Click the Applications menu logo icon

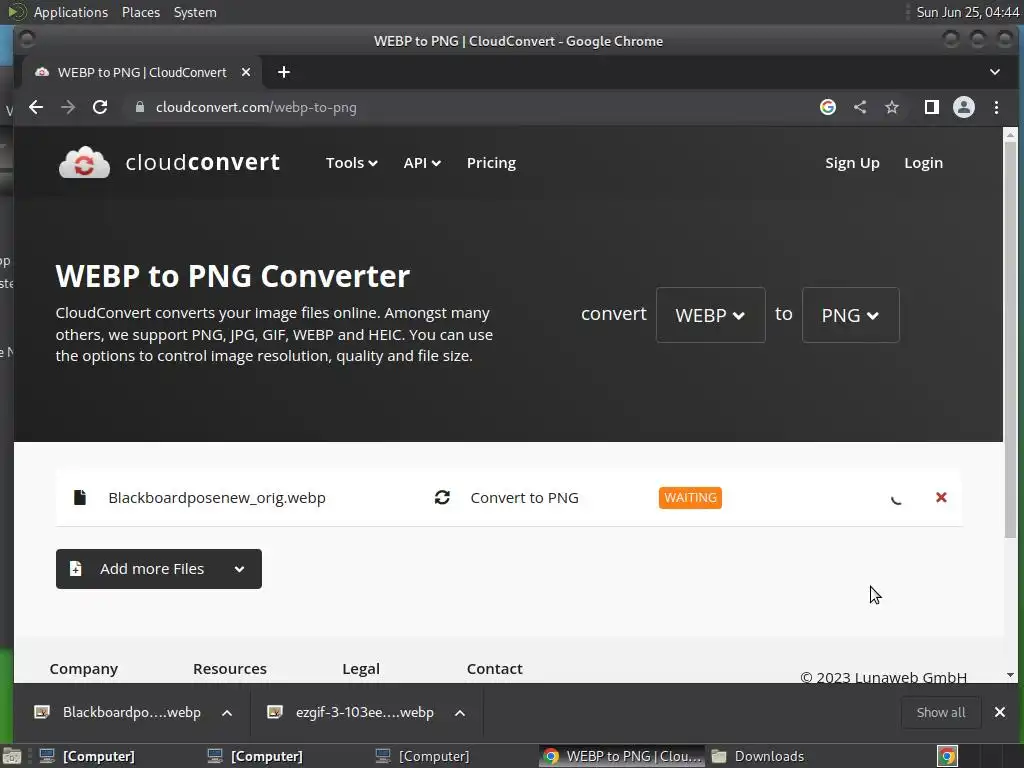[17, 12]
